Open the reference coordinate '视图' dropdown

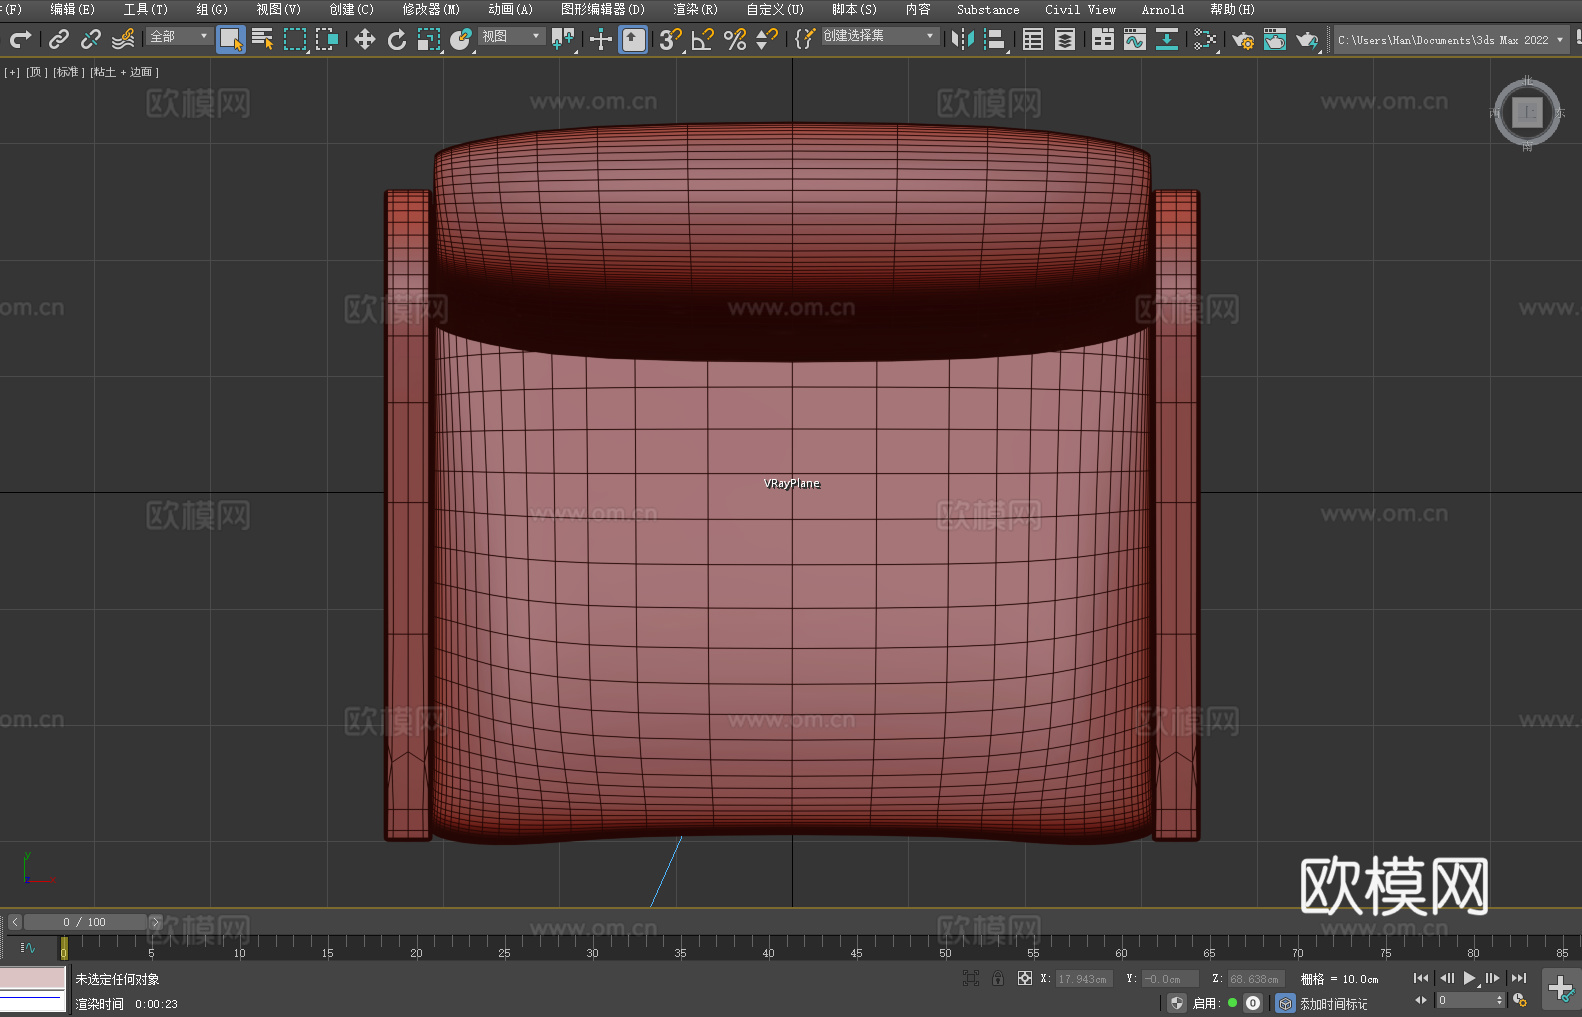(511, 36)
